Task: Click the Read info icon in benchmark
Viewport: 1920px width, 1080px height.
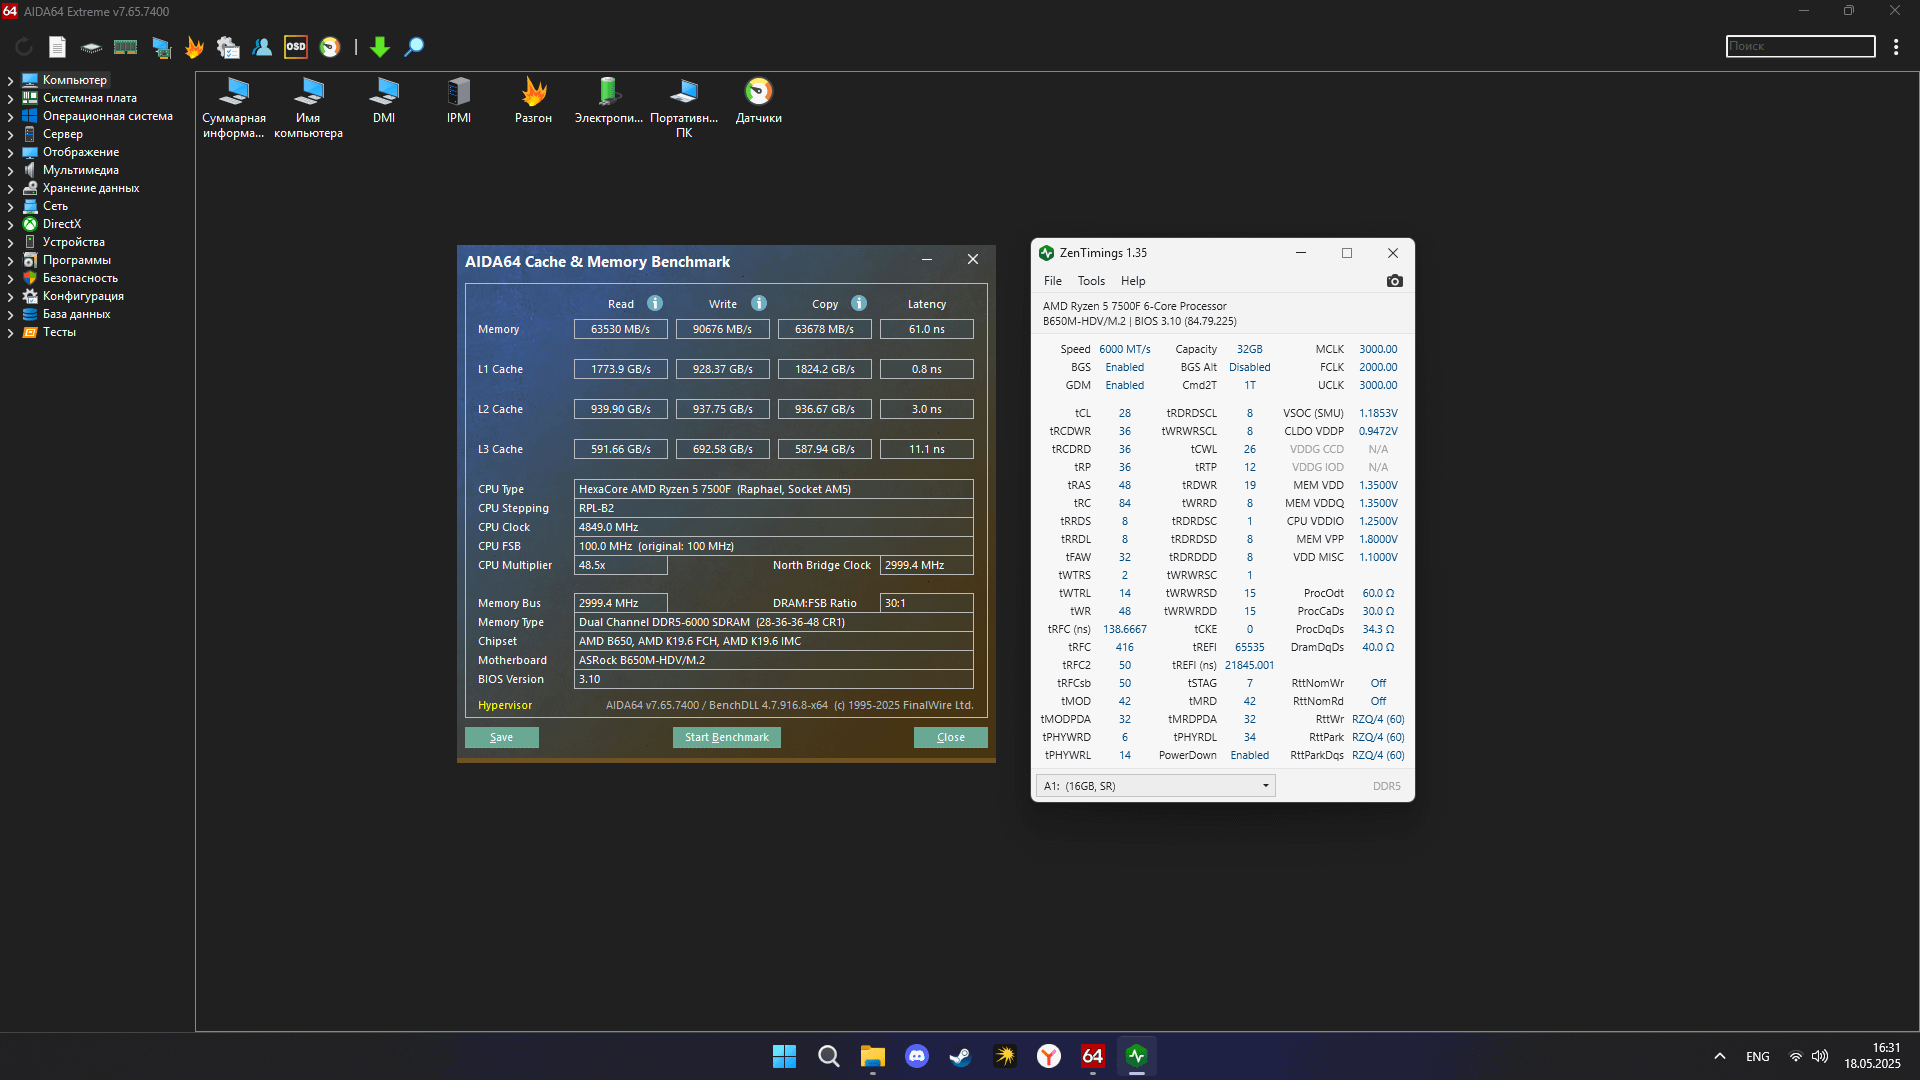Action: 655,303
